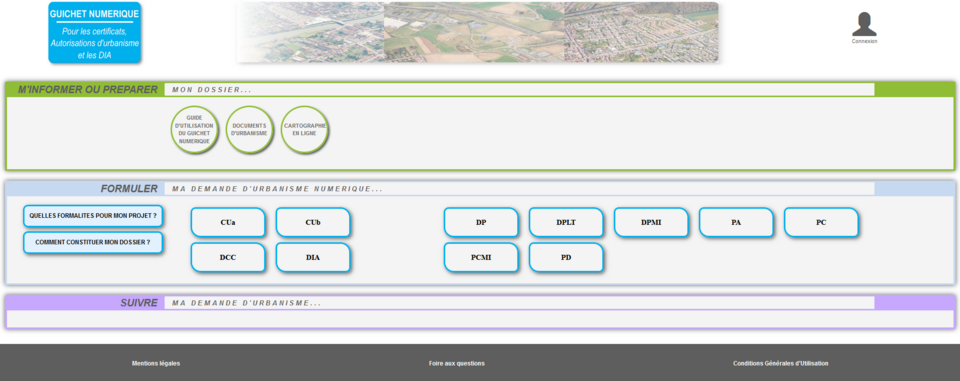960x381 pixels.
Task: Open Foire aux questions link
Action: click(457, 363)
